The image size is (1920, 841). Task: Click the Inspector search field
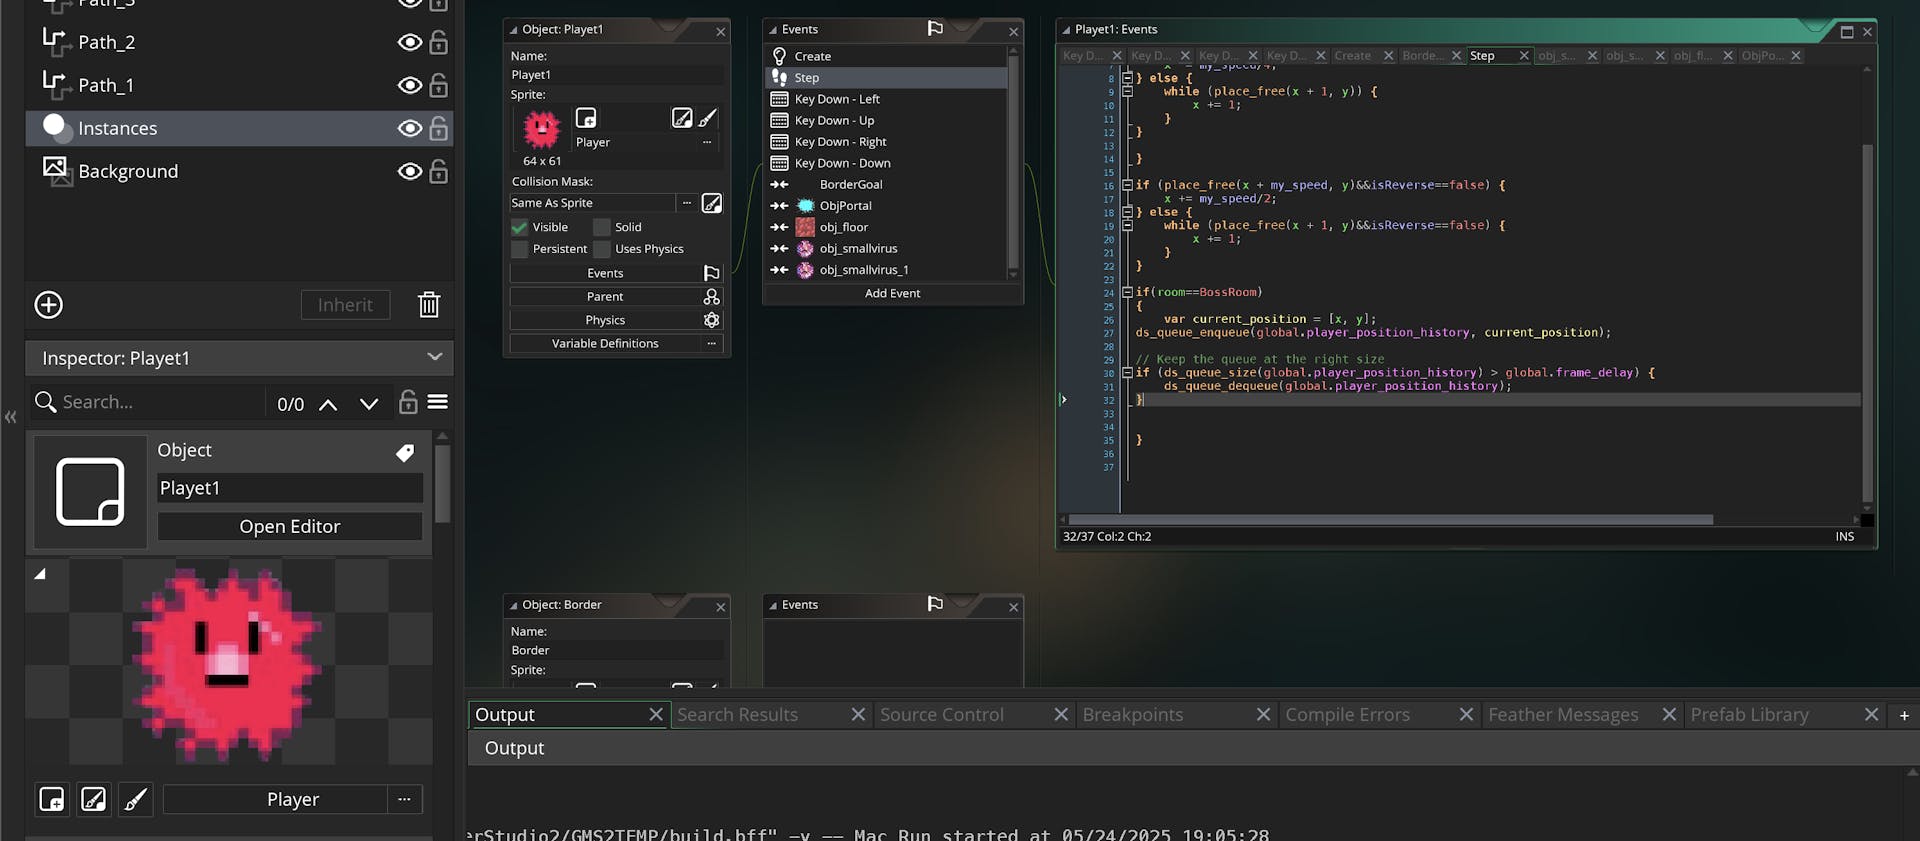[160, 402]
